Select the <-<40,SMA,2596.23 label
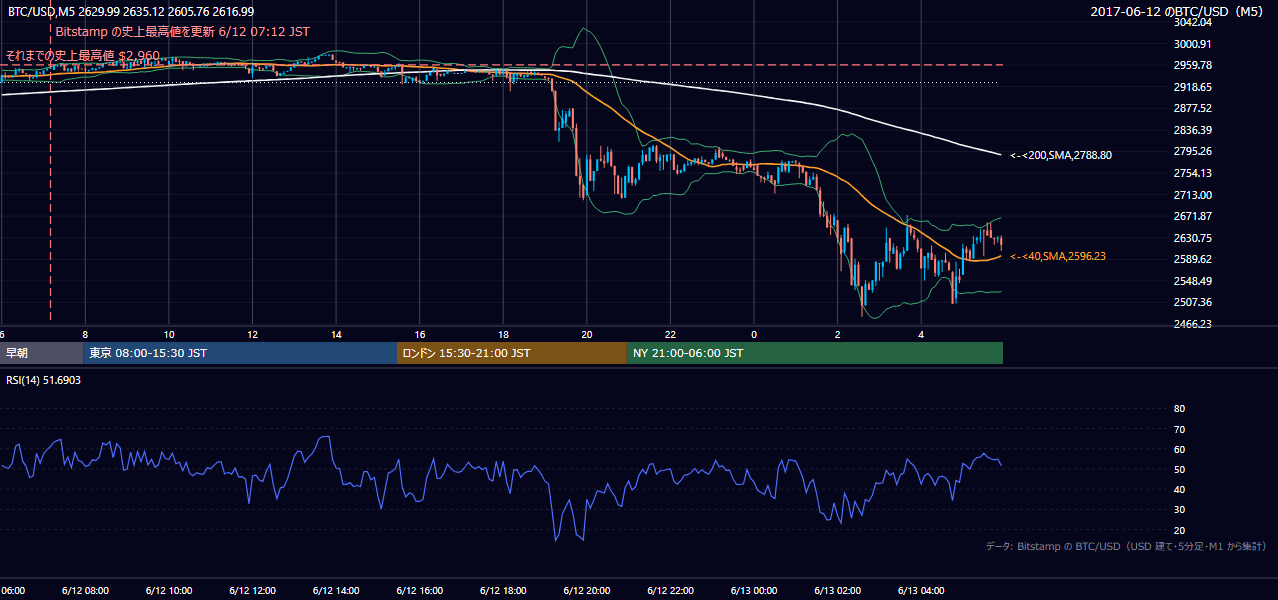 coord(1057,257)
